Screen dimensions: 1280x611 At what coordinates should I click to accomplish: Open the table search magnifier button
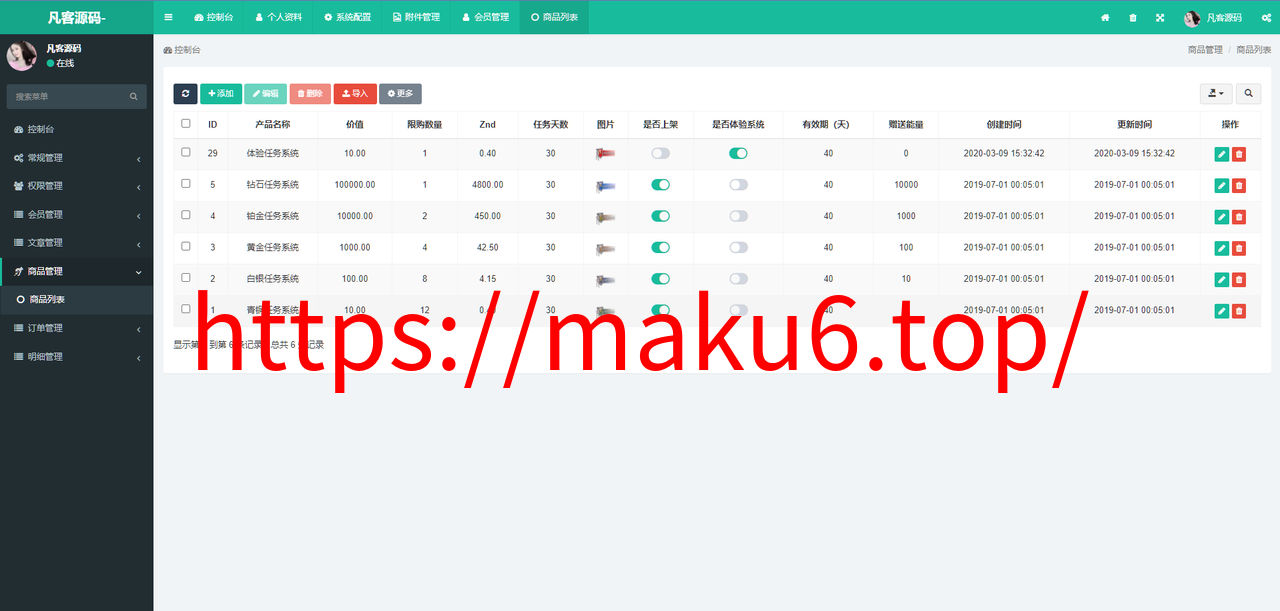(1248, 93)
